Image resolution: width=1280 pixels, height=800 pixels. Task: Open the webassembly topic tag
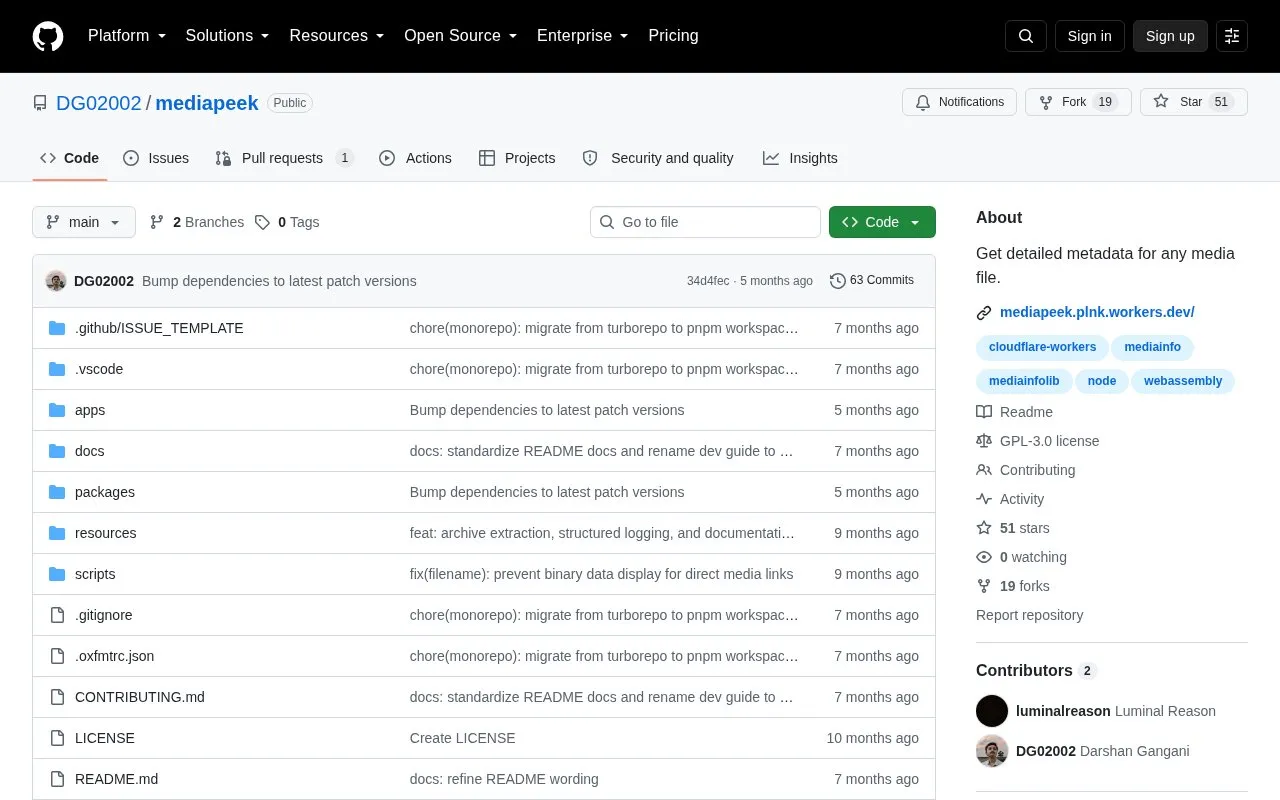[1183, 382]
